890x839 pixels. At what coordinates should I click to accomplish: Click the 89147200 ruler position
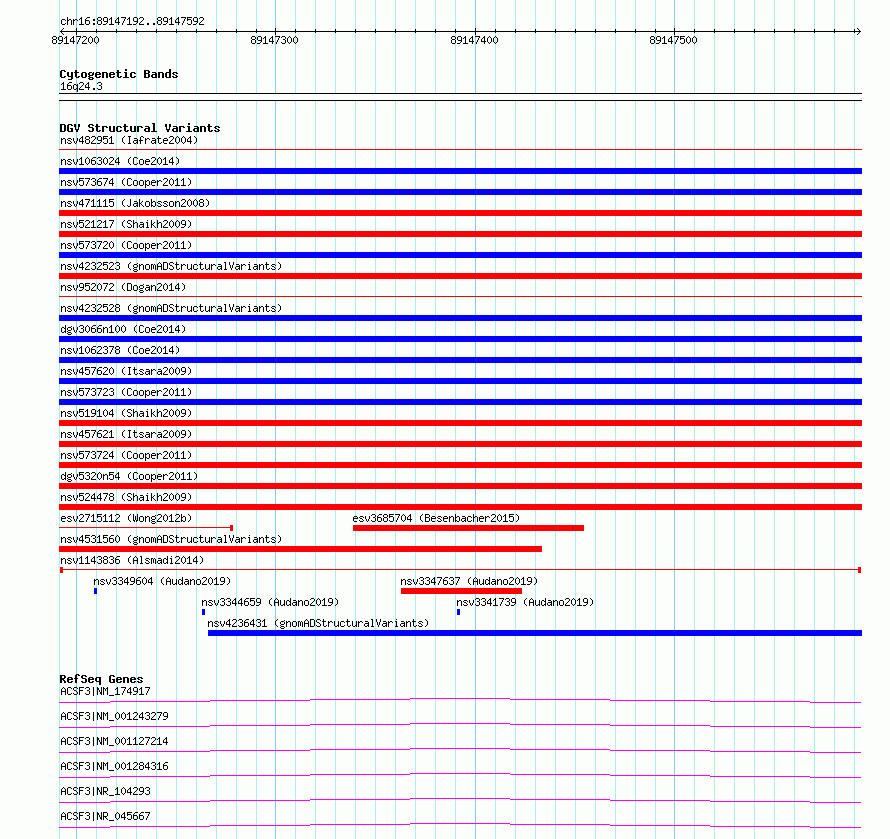(75, 40)
